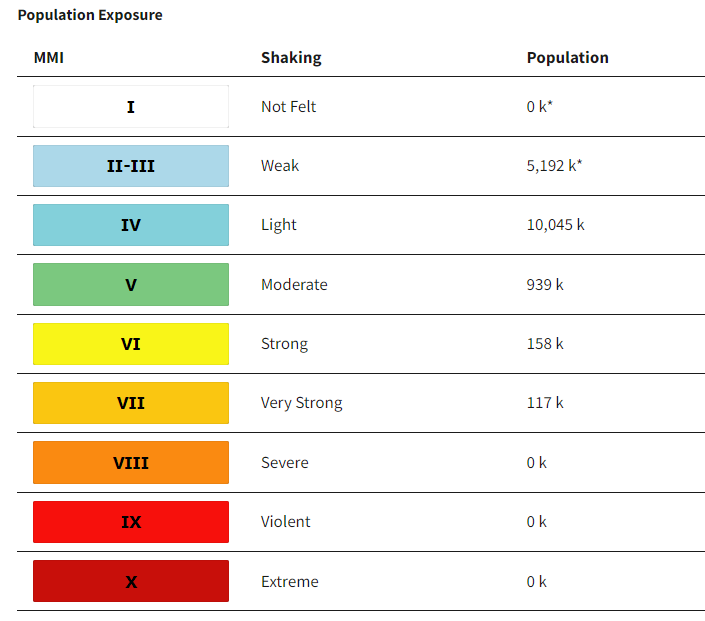Click the Population Exposure heading

(x=90, y=15)
